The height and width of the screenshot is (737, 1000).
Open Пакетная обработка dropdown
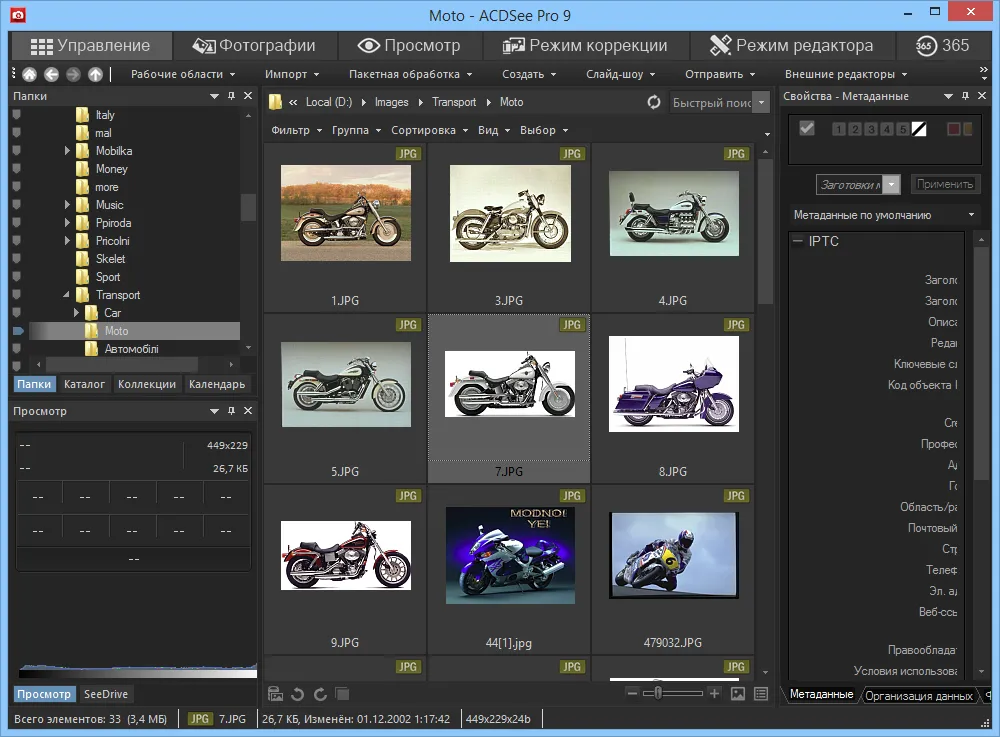tap(410, 74)
